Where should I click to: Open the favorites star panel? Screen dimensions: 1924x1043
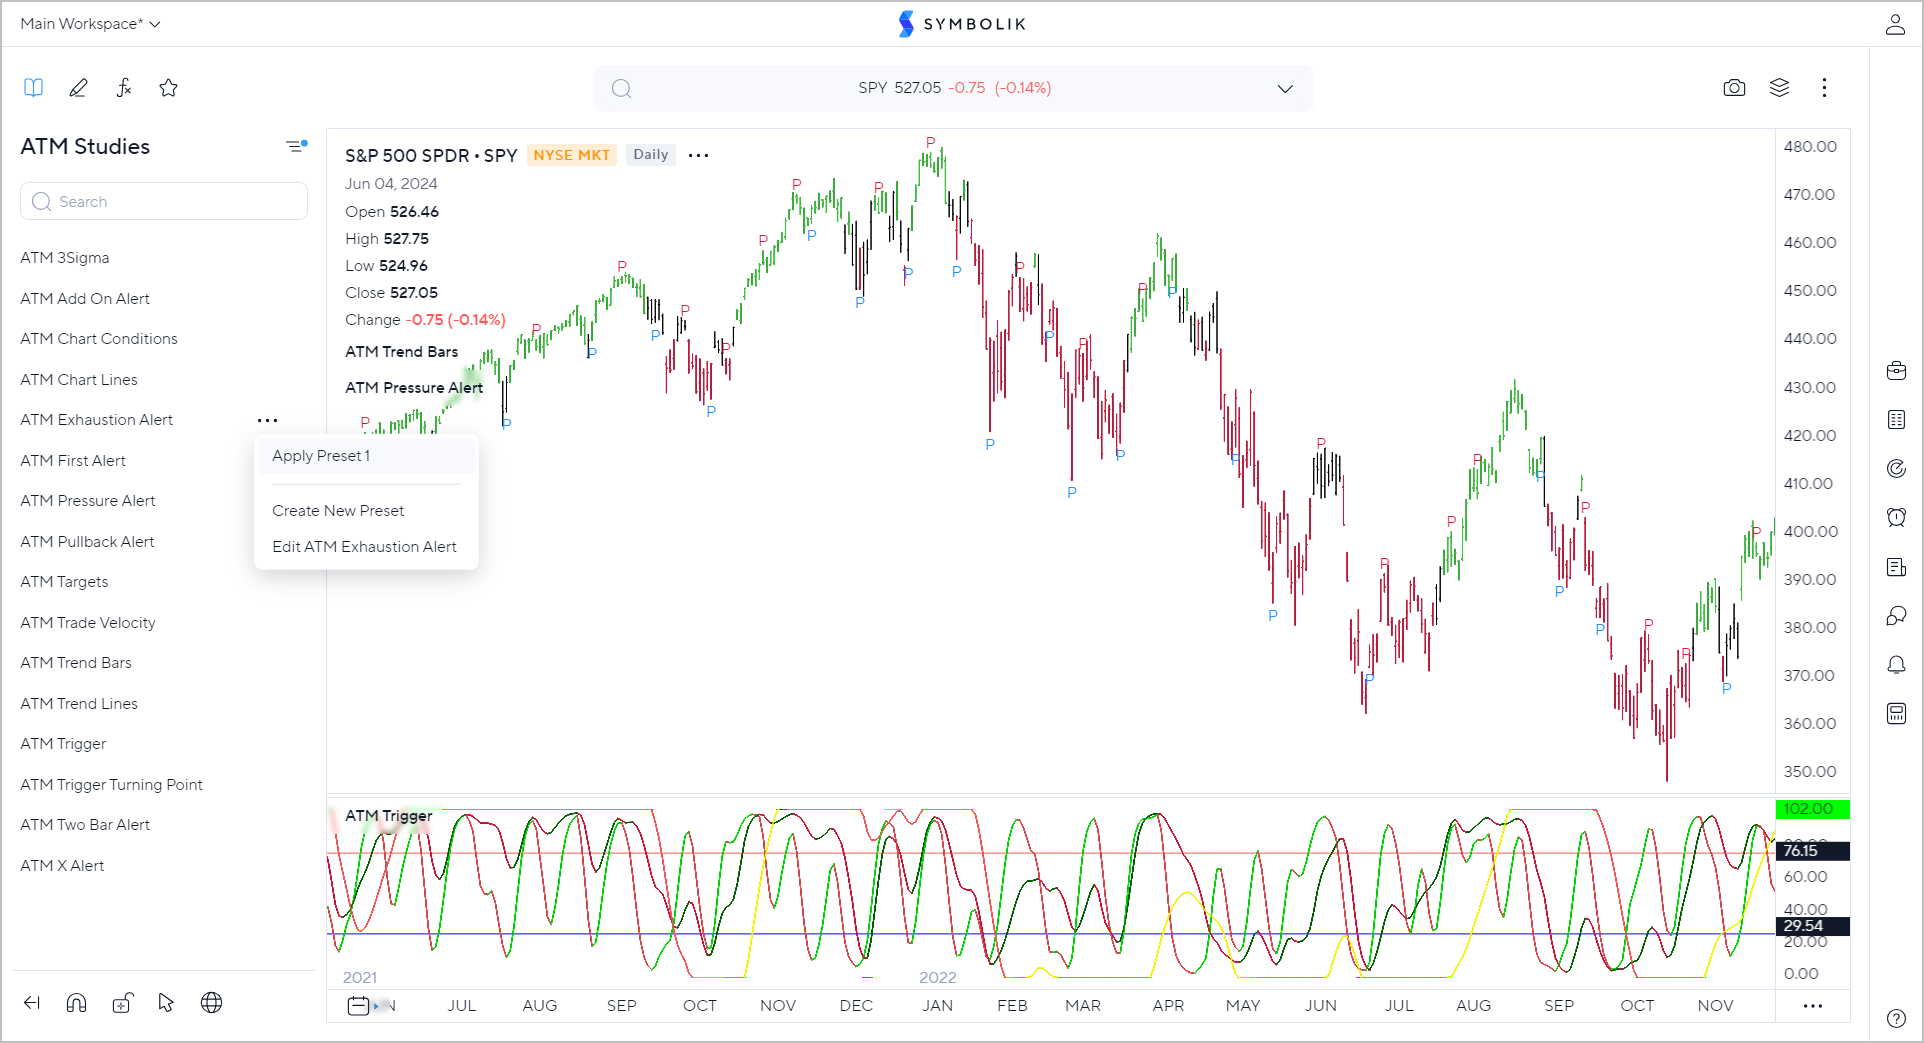169,88
